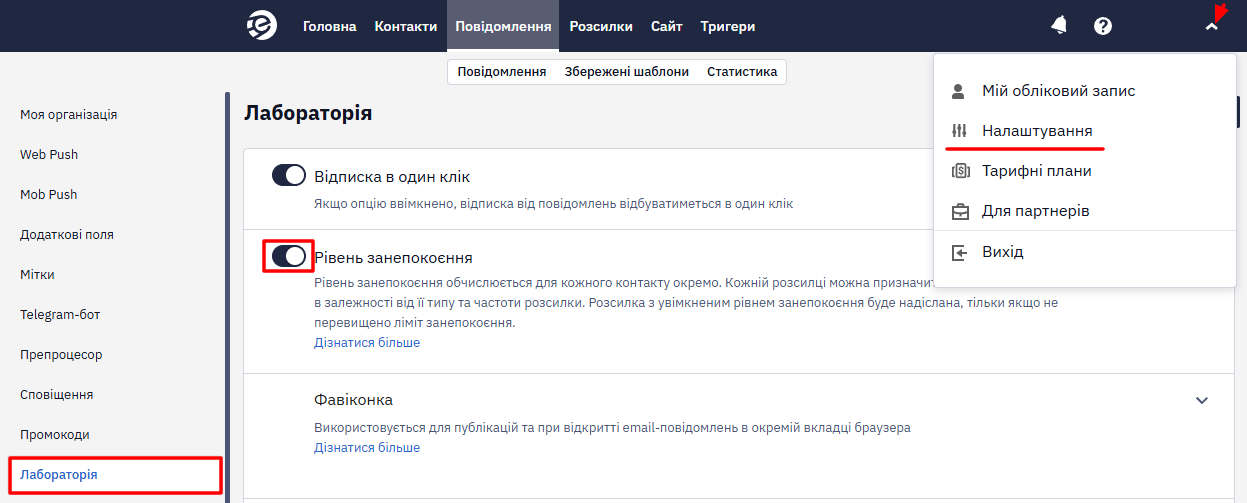The height and width of the screenshot is (503, 1247).
Task: Open Промокоди in the sidebar
Action: [x=55, y=435]
